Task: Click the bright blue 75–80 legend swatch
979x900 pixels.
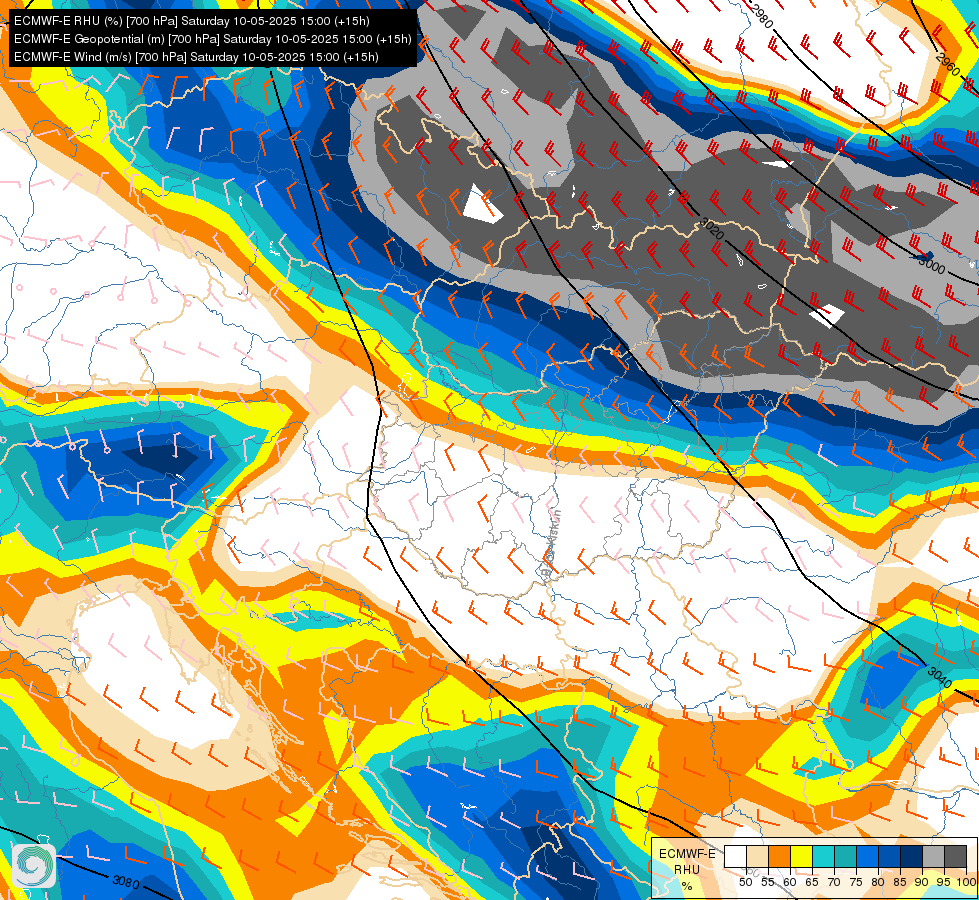Action: (867, 857)
